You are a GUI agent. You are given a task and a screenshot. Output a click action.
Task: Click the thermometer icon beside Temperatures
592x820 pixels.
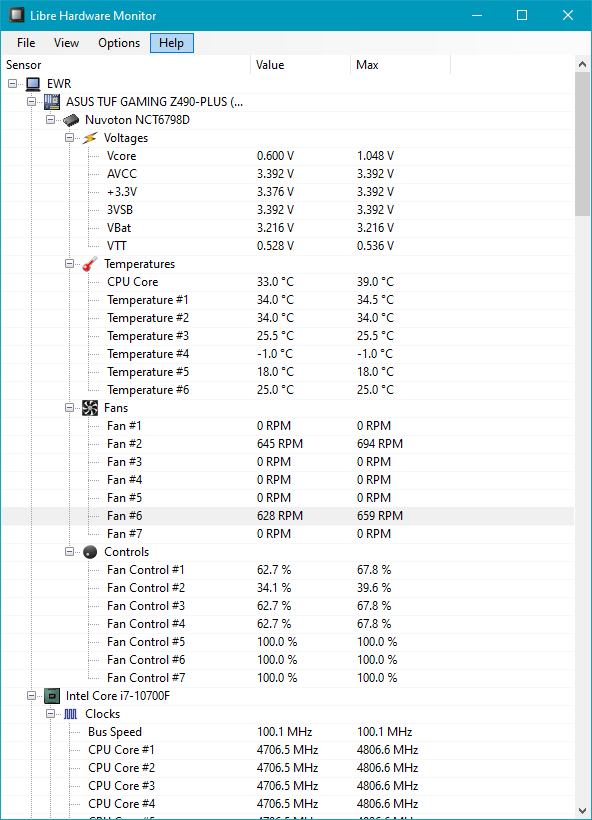[89, 263]
